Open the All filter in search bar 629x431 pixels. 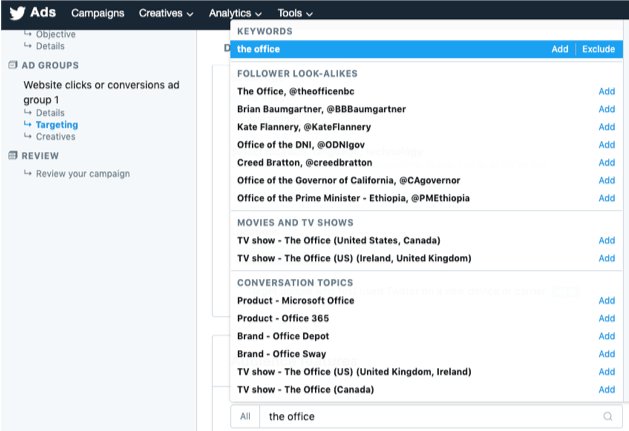[x=246, y=417]
